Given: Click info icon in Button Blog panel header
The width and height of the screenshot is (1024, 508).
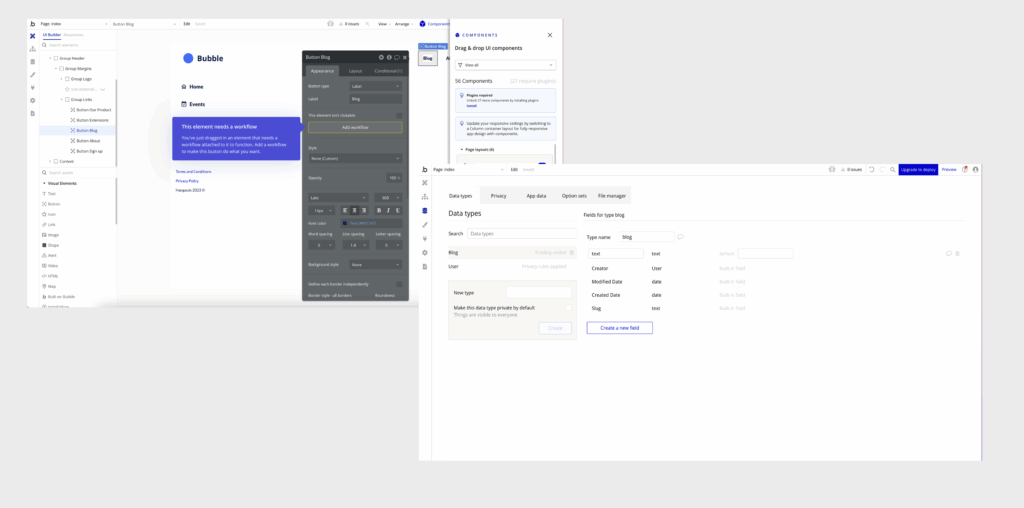Looking at the screenshot, I should click(x=389, y=57).
